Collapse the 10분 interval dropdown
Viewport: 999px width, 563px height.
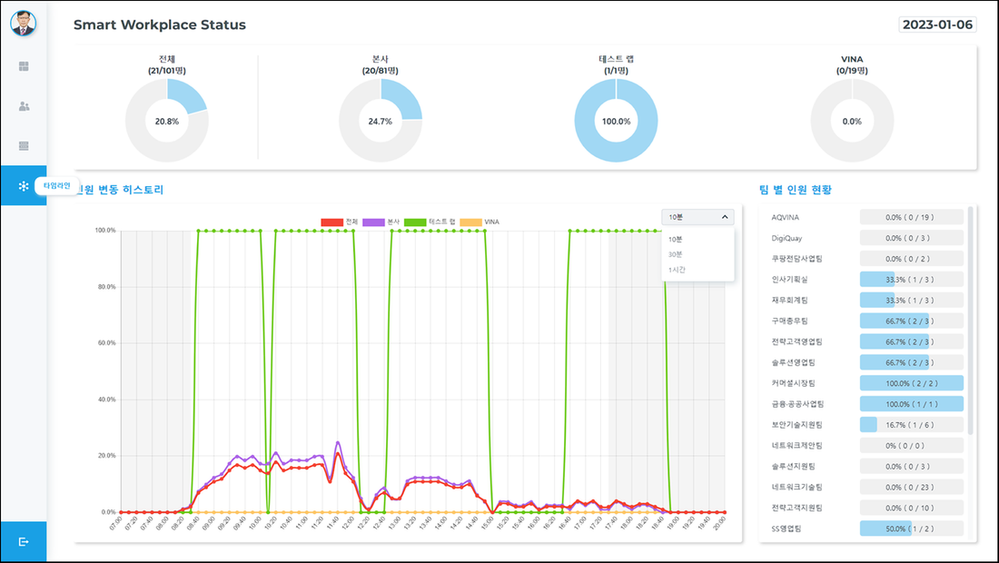pyautogui.click(x=697, y=217)
